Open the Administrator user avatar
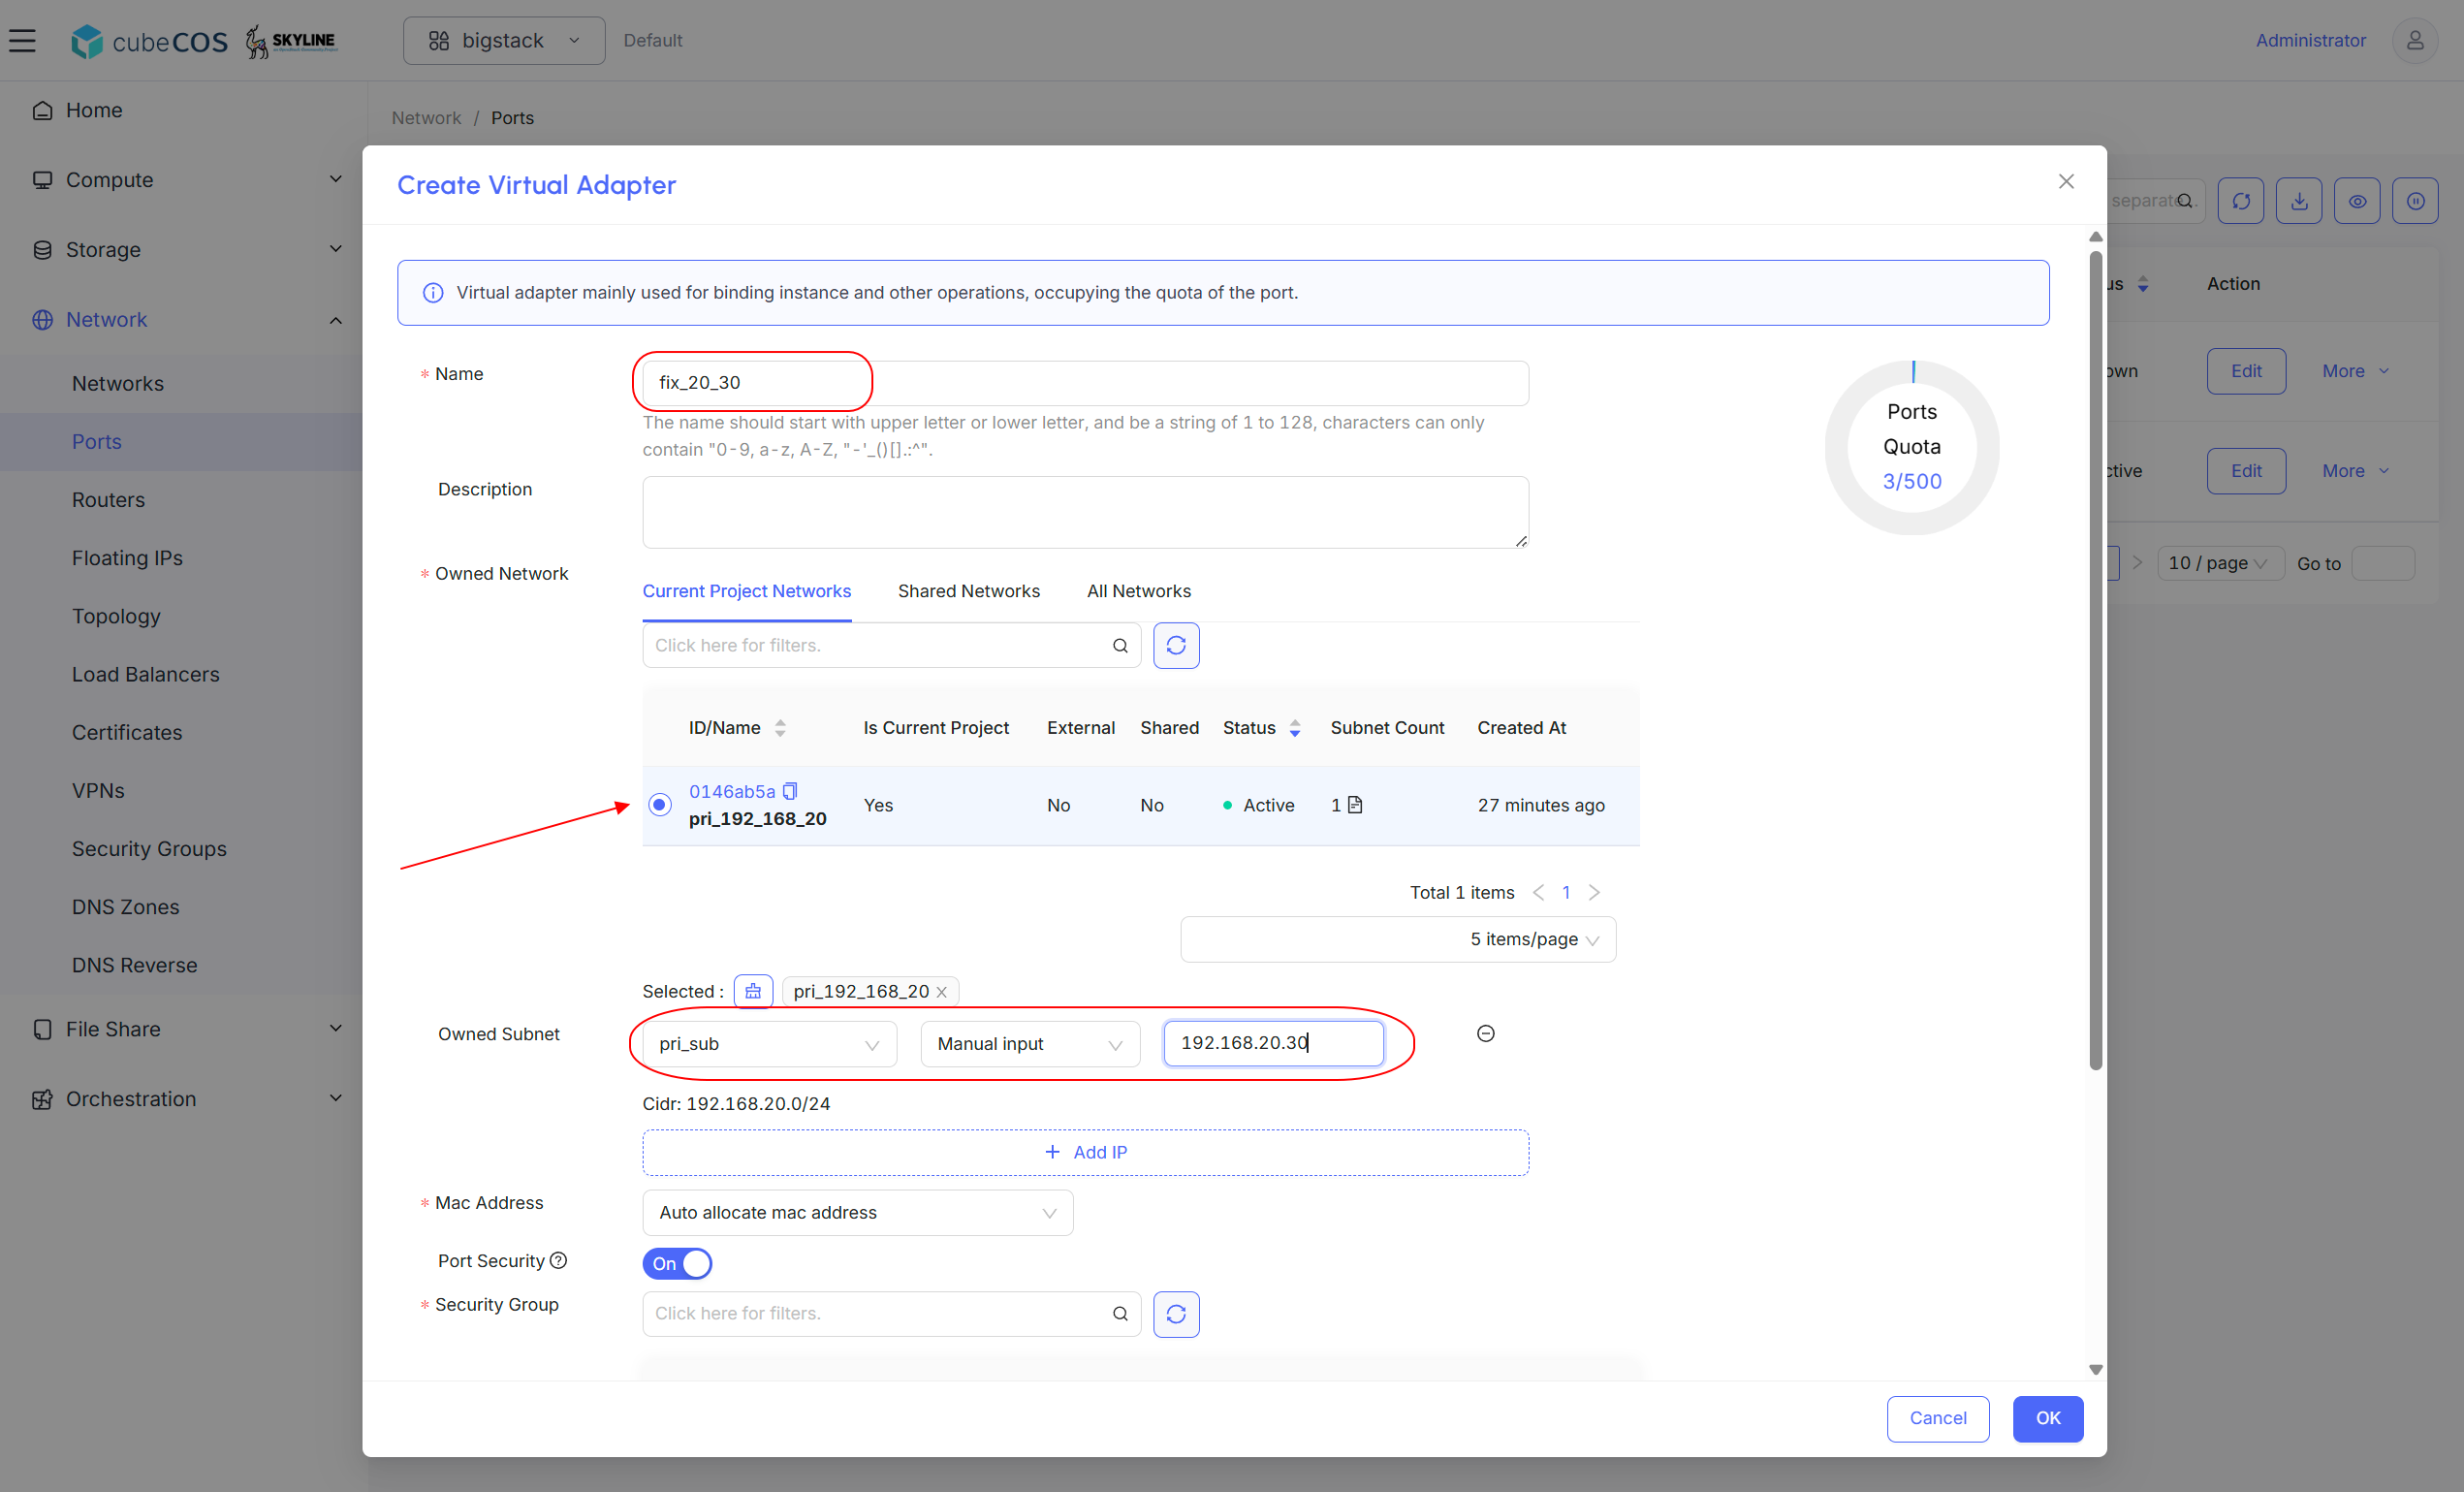This screenshot has height=1492, width=2464. (x=2414, y=40)
